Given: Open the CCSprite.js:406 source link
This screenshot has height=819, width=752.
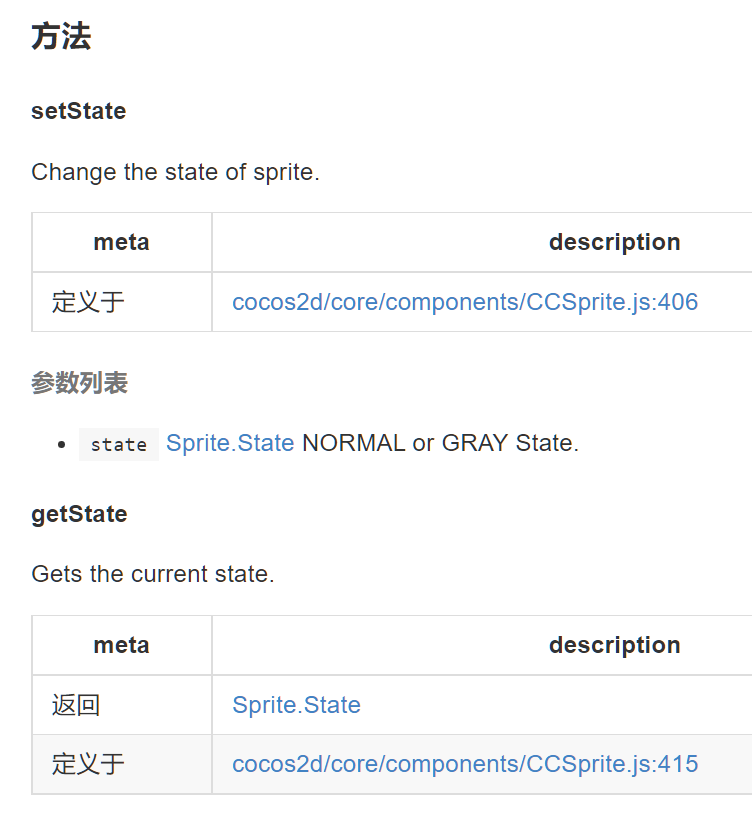Looking at the screenshot, I should 465,302.
